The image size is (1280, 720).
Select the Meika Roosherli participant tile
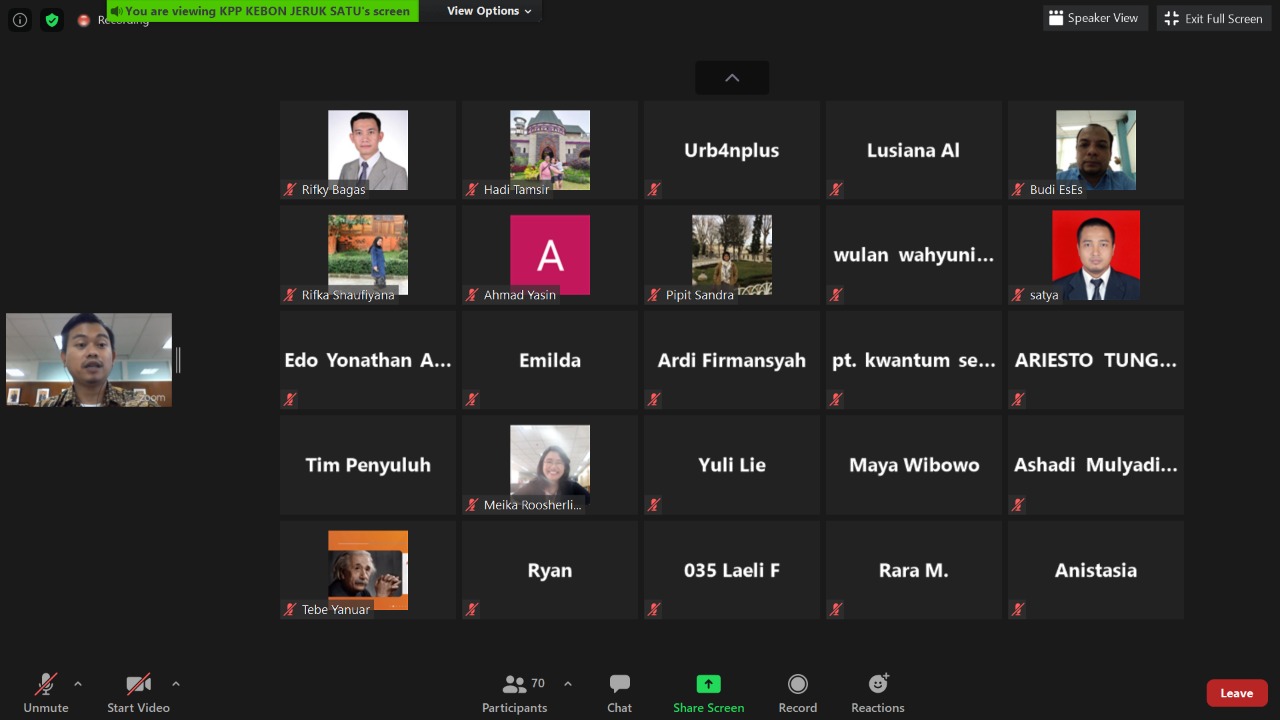point(550,465)
